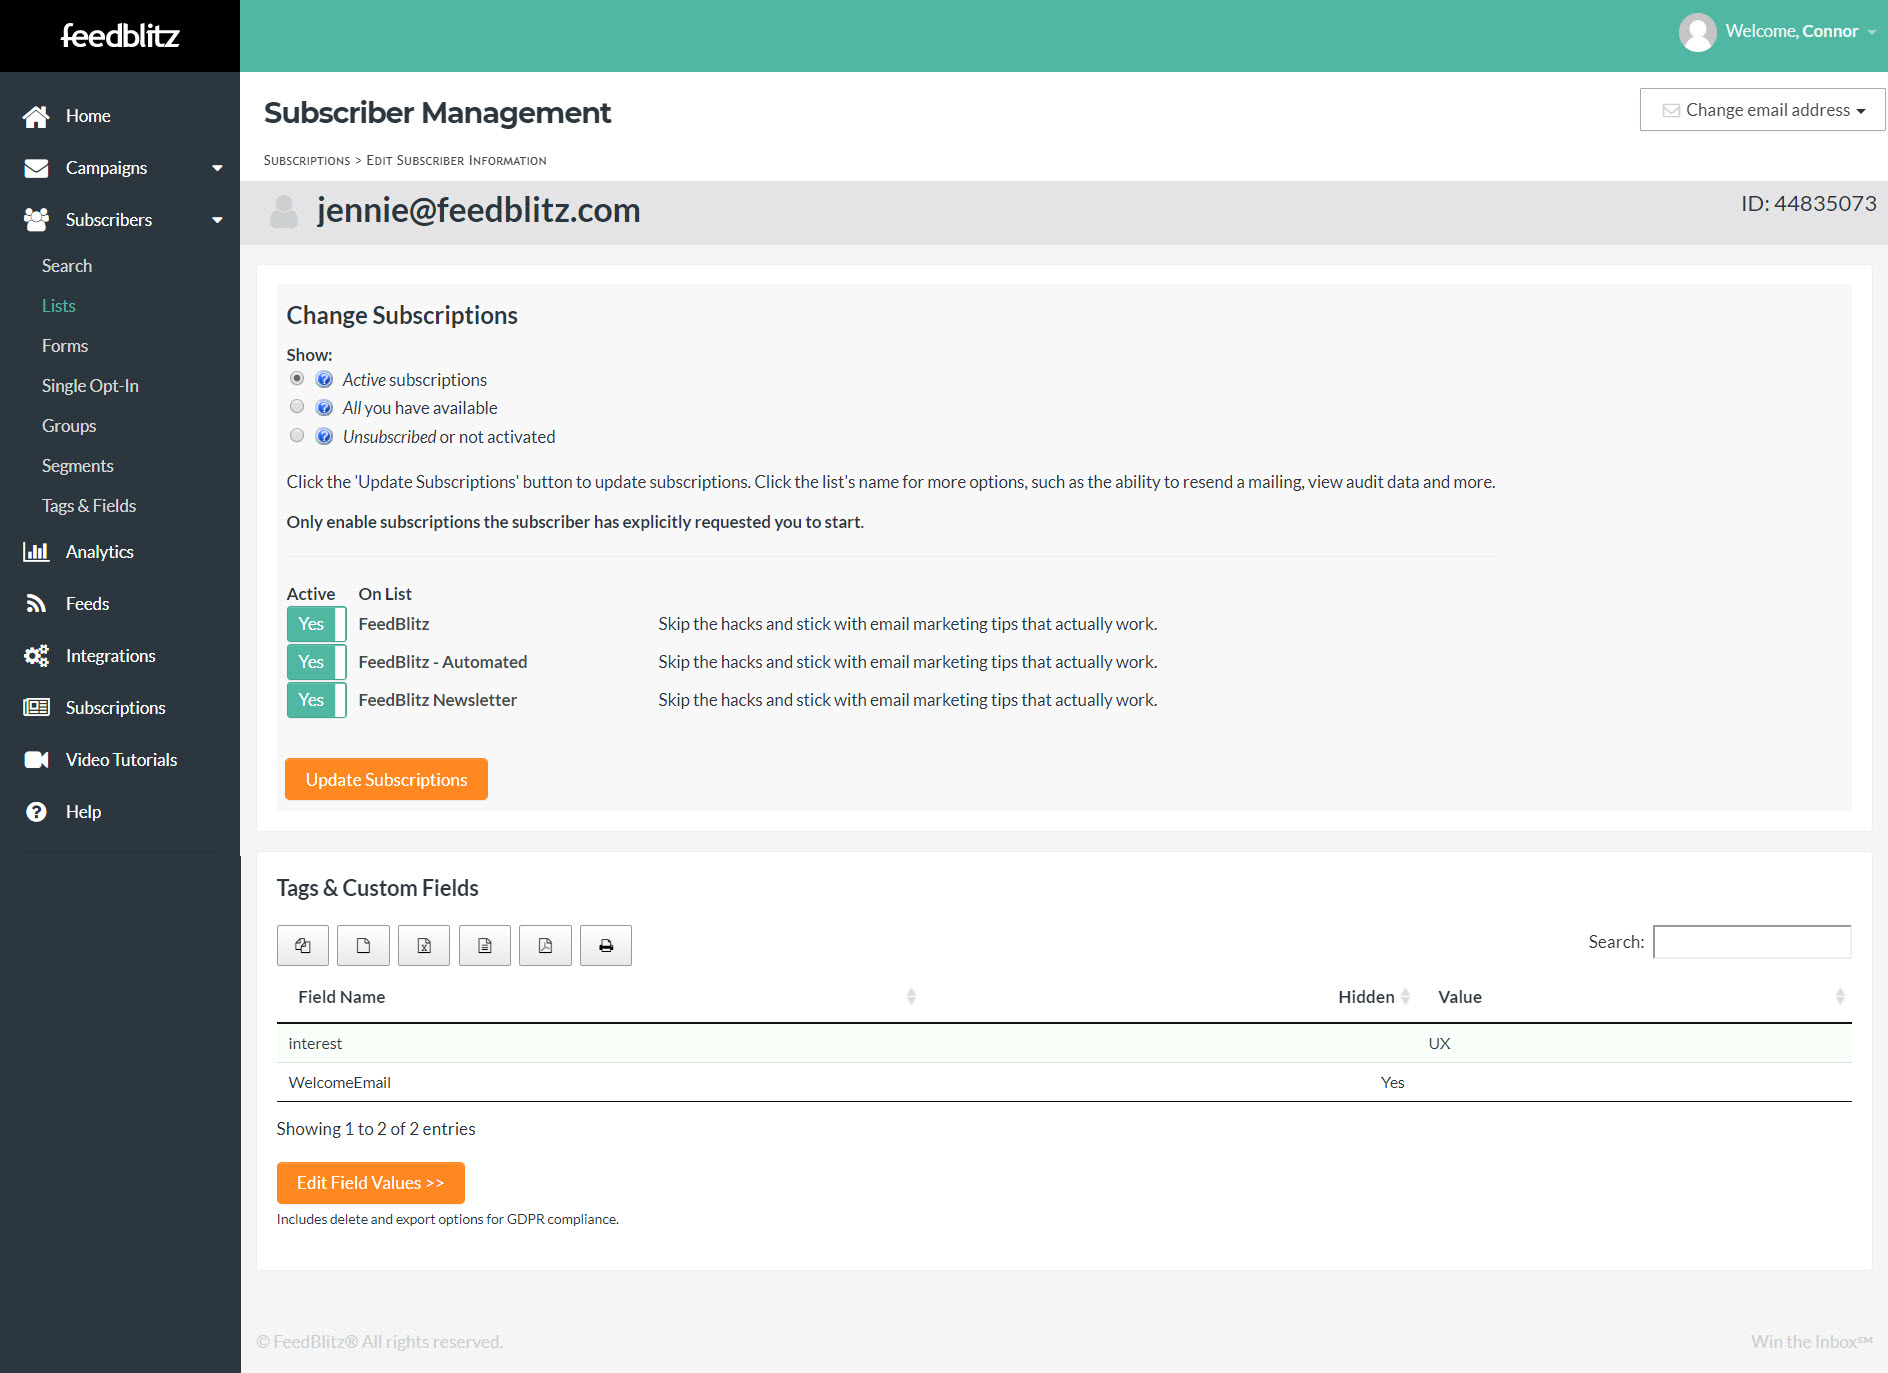Image resolution: width=1888 pixels, height=1373 pixels.
Task: Toggle the Yes switch for FeedBlitz list
Action: point(316,624)
